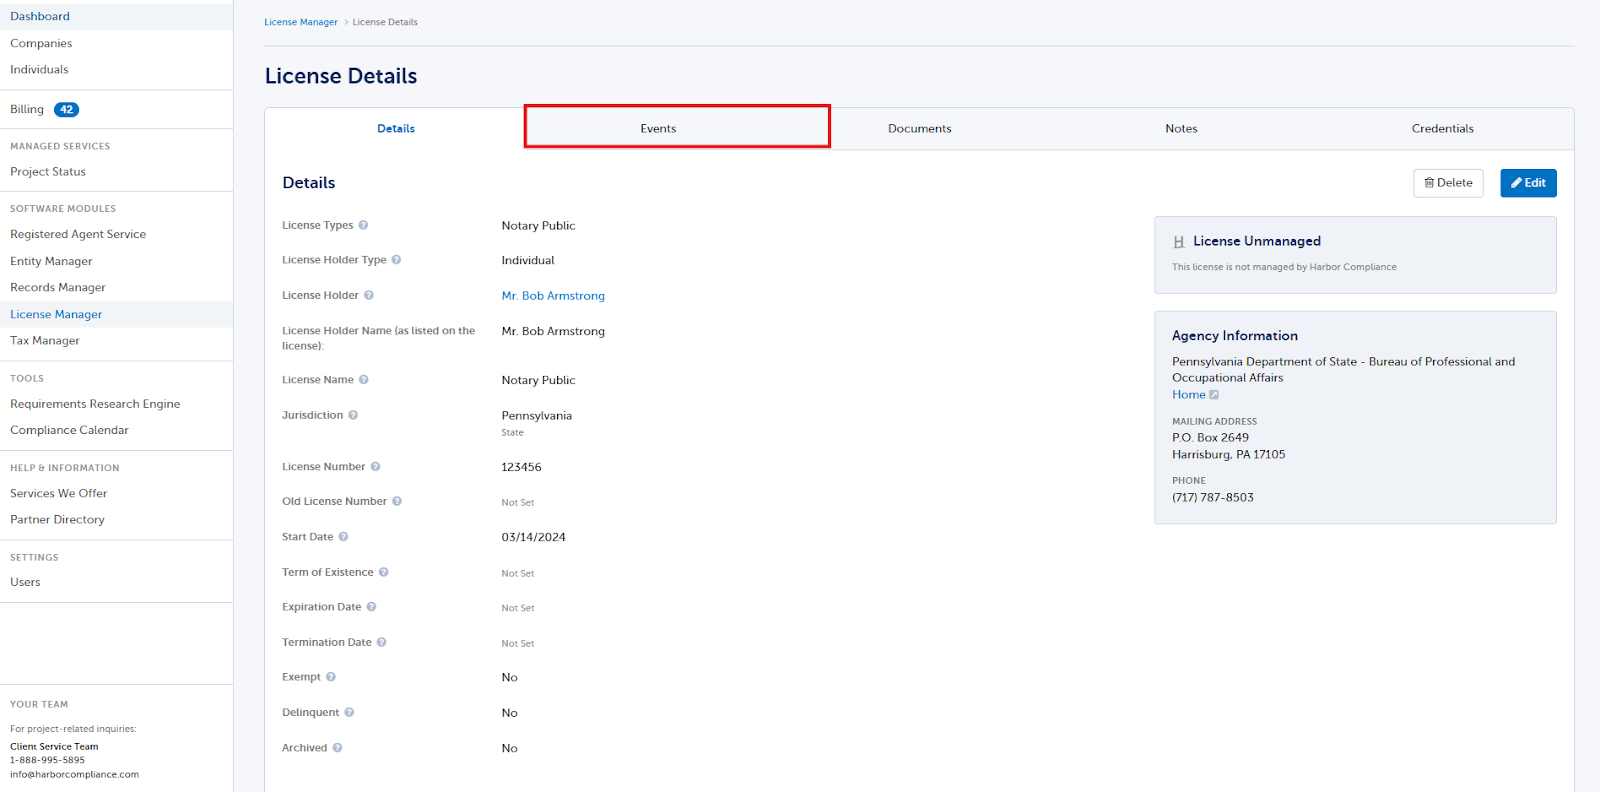Switch to the Events tab
Viewport: 1600px width, 792px height.
point(658,129)
